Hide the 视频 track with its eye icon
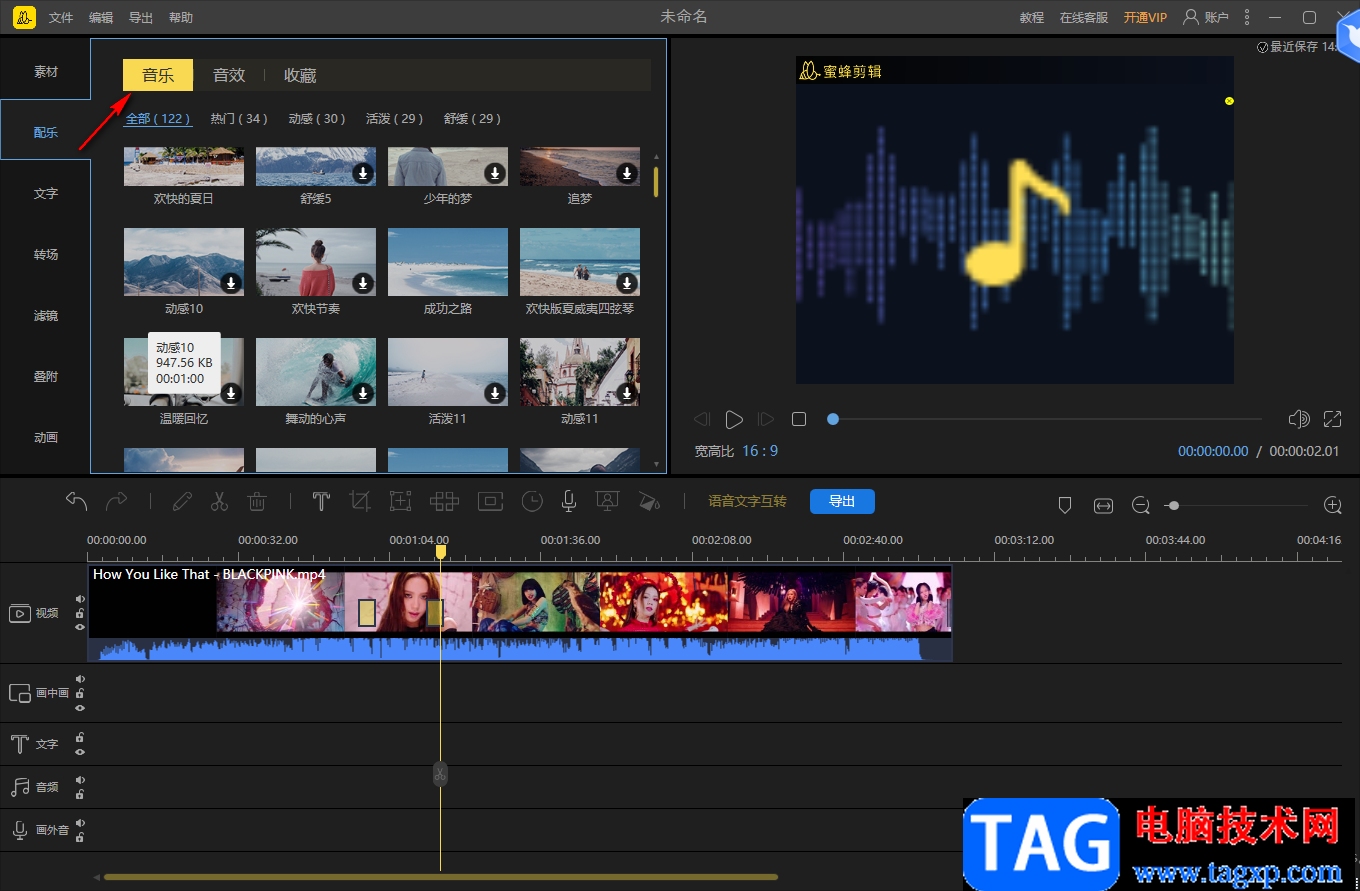Image resolution: width=1360 pixels, height=891 pixels. click(80, 627)
